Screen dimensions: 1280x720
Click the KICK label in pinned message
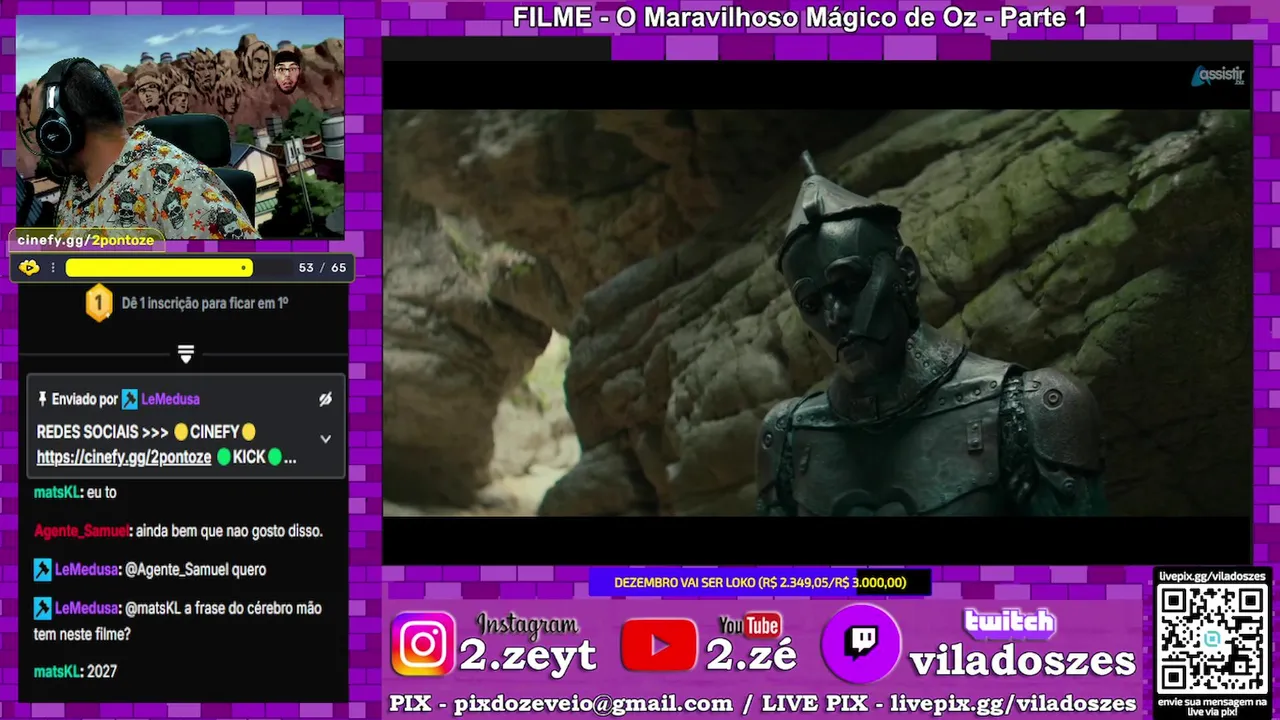click(249, 457)
